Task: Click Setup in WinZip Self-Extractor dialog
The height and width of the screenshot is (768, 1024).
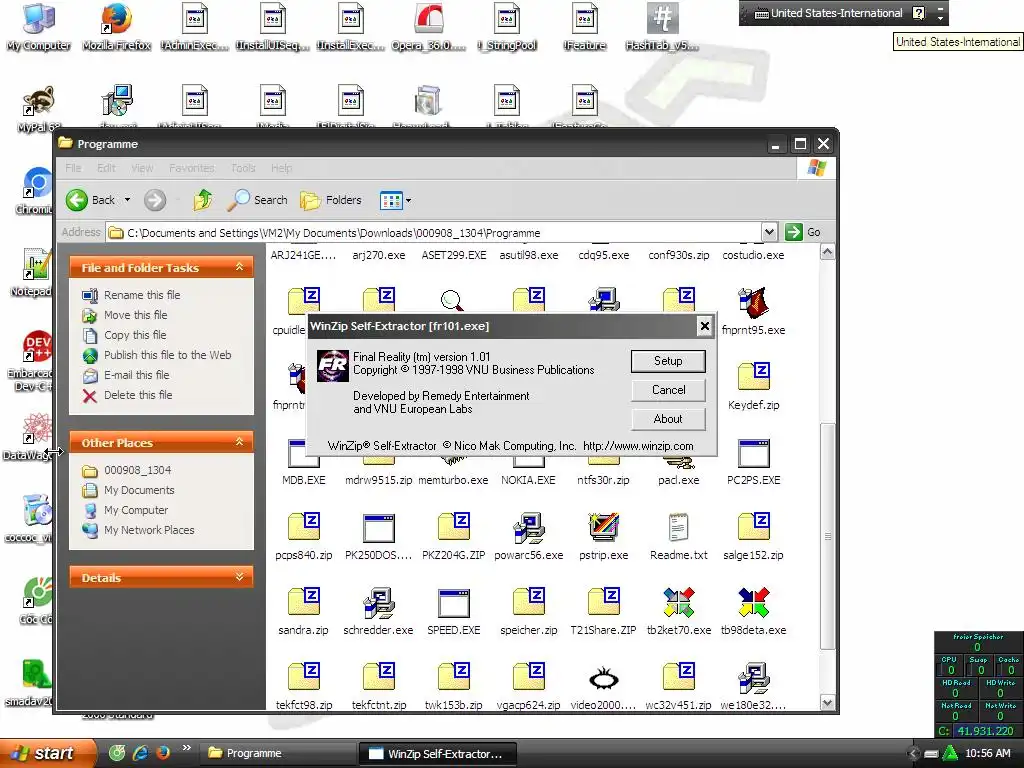Action: 668,361
